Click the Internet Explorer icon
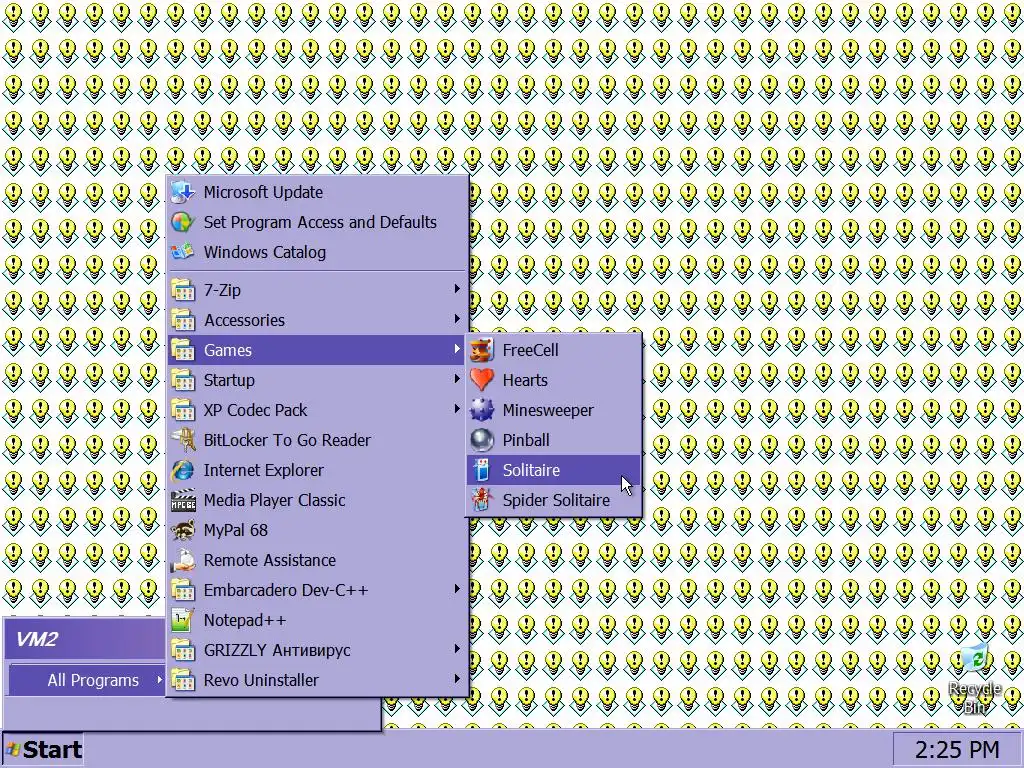The image size is (1024, 768). coord(183,470)
